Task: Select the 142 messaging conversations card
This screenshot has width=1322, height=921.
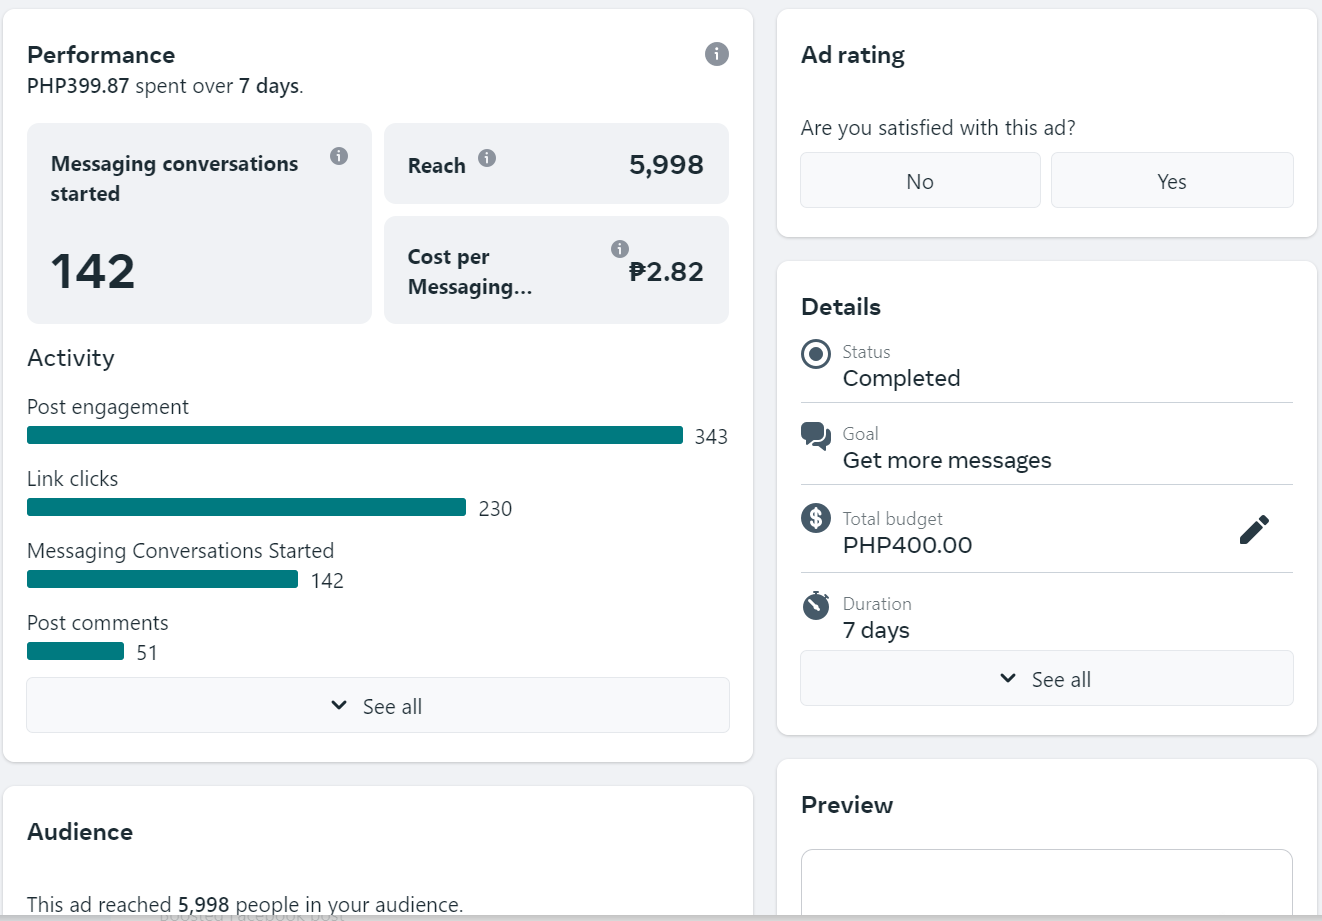Action: click(x=199, y=224)
